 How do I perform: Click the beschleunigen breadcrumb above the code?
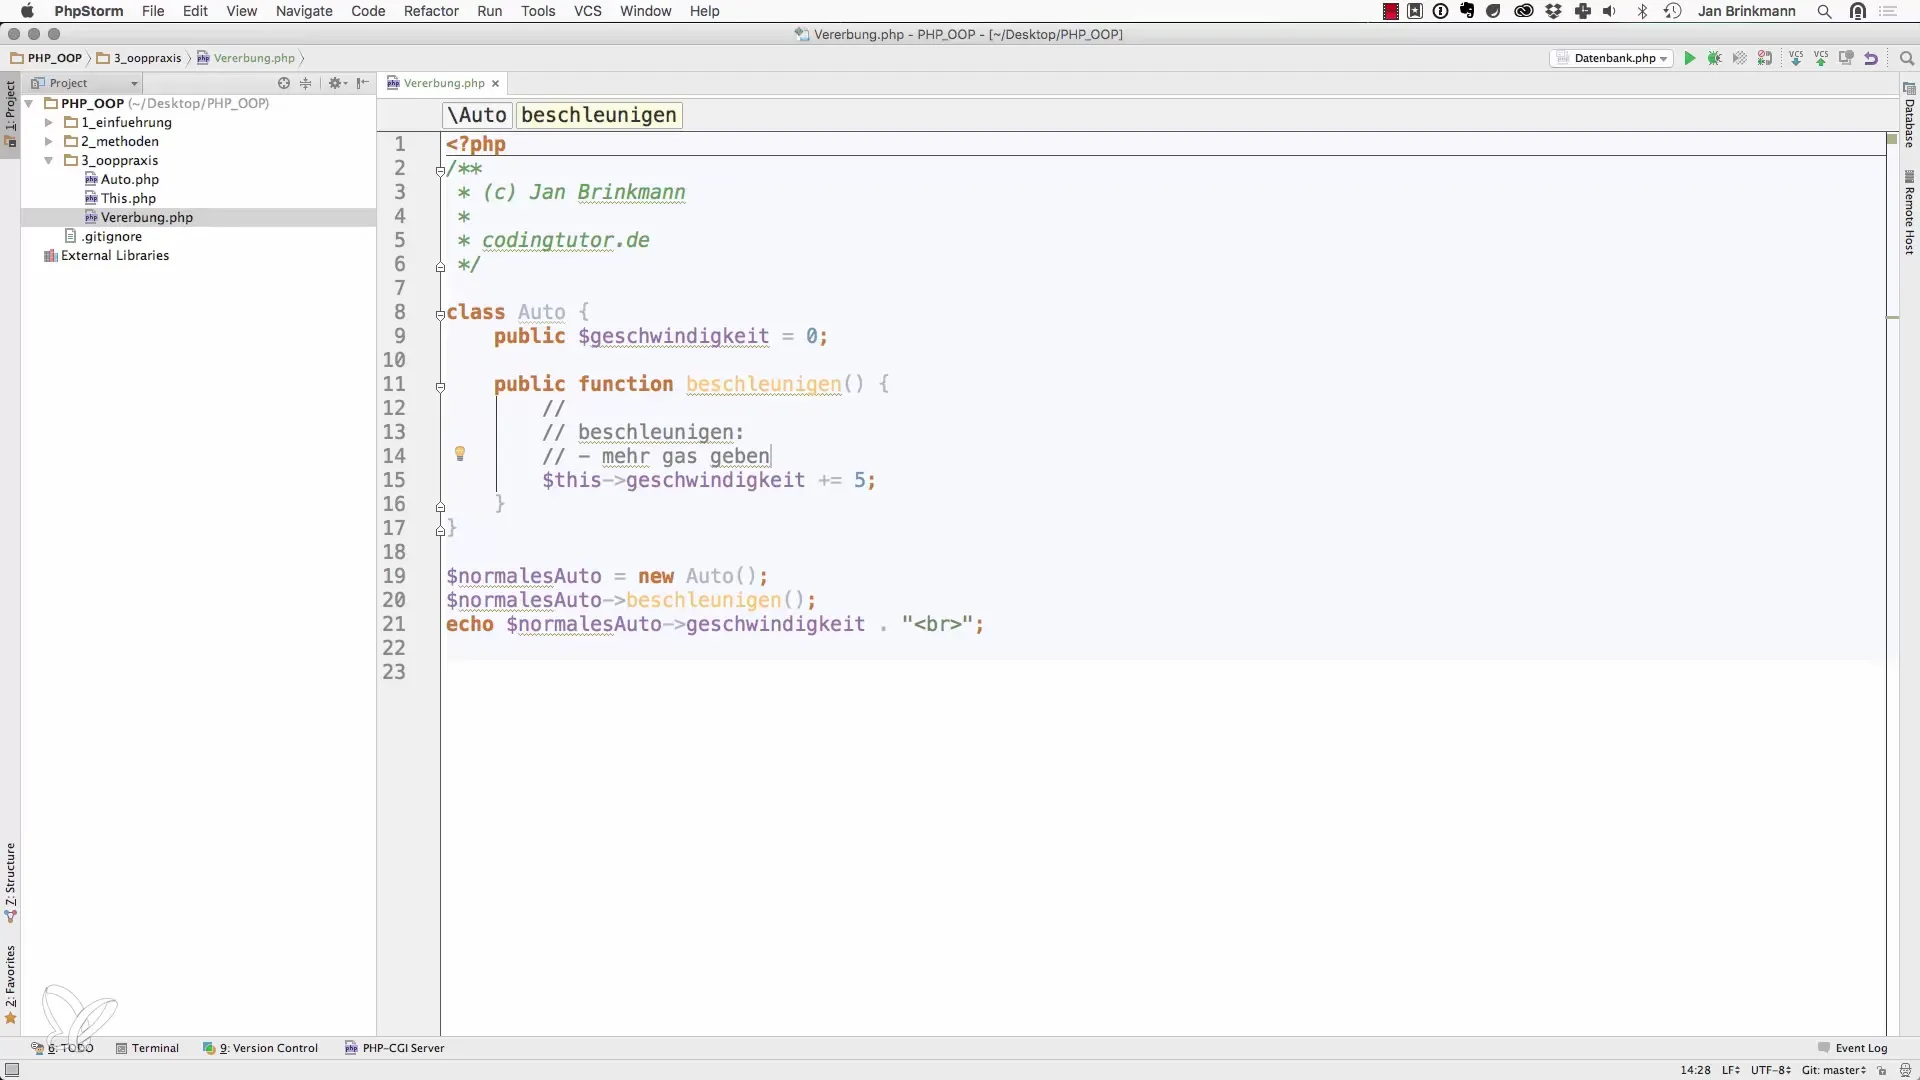point(599,115)
